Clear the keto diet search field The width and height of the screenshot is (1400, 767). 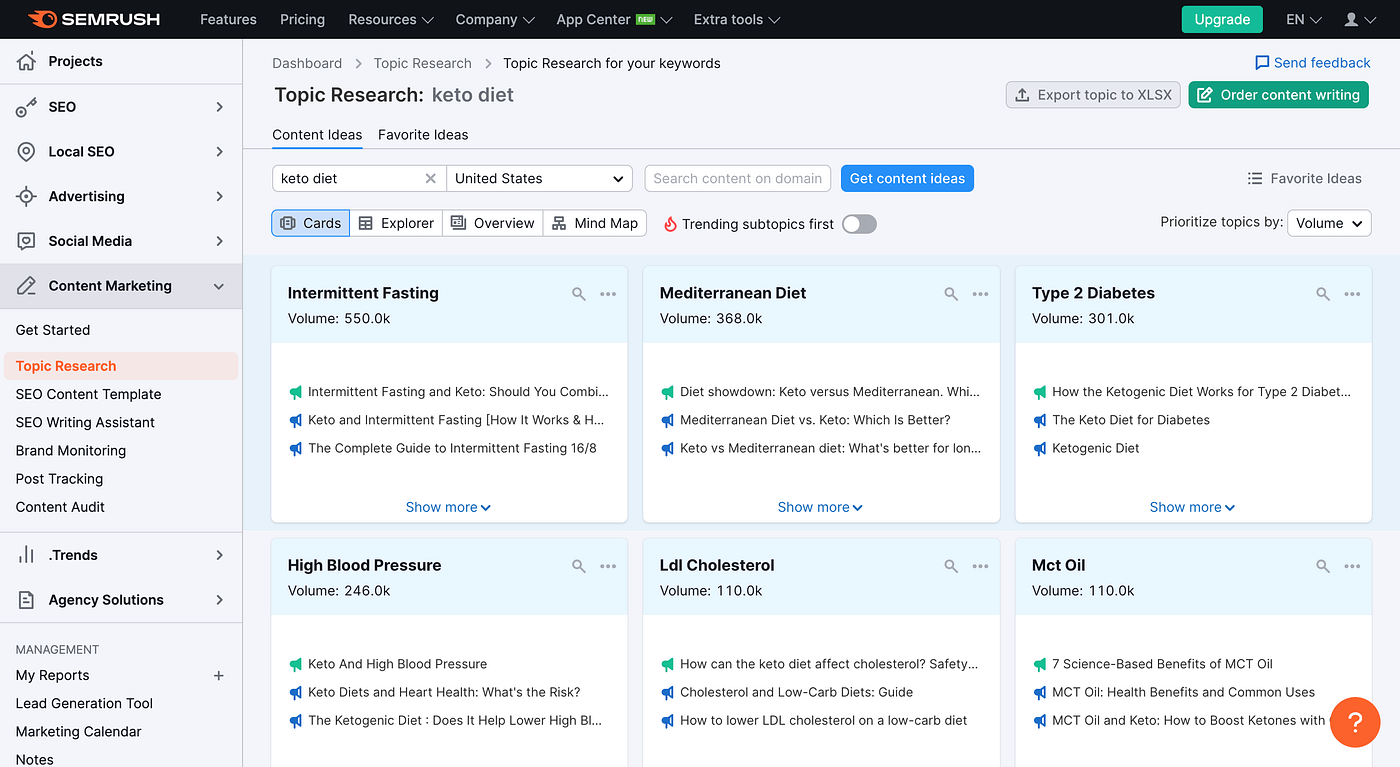[x=430, y=178]
